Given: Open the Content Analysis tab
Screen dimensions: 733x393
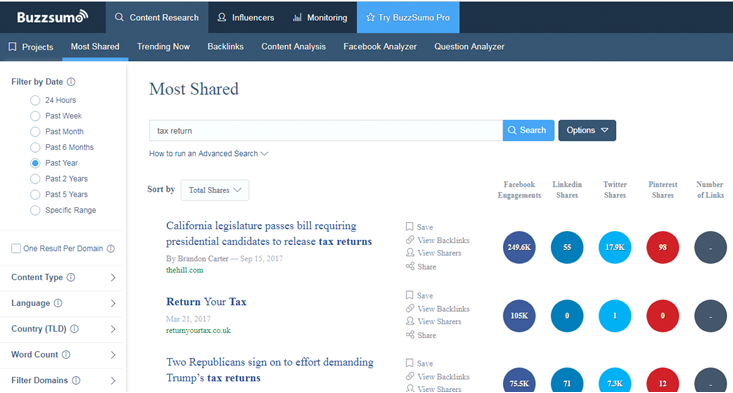Looking at the screenshot, I should [294, 46].
